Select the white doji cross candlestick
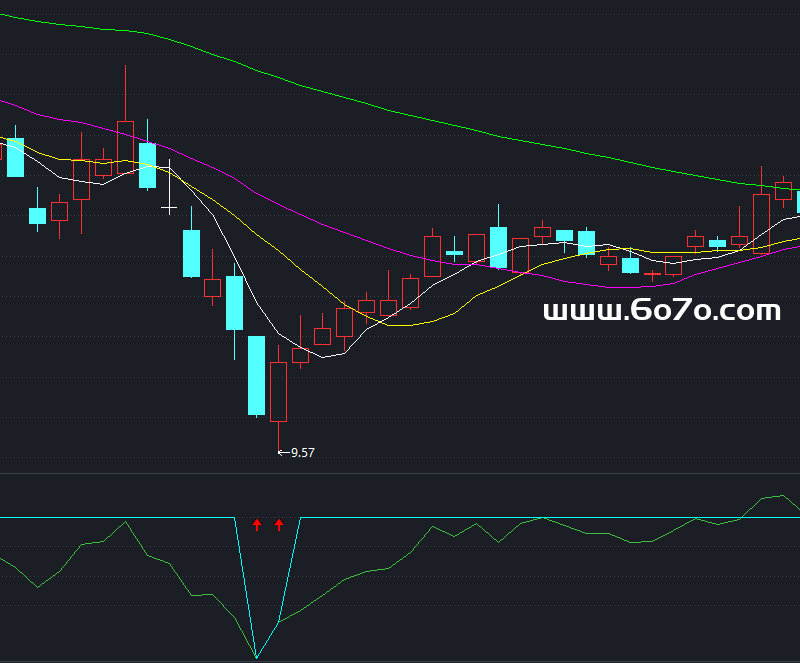This screenshot has height=663, width=800. (x=169, y=187)
